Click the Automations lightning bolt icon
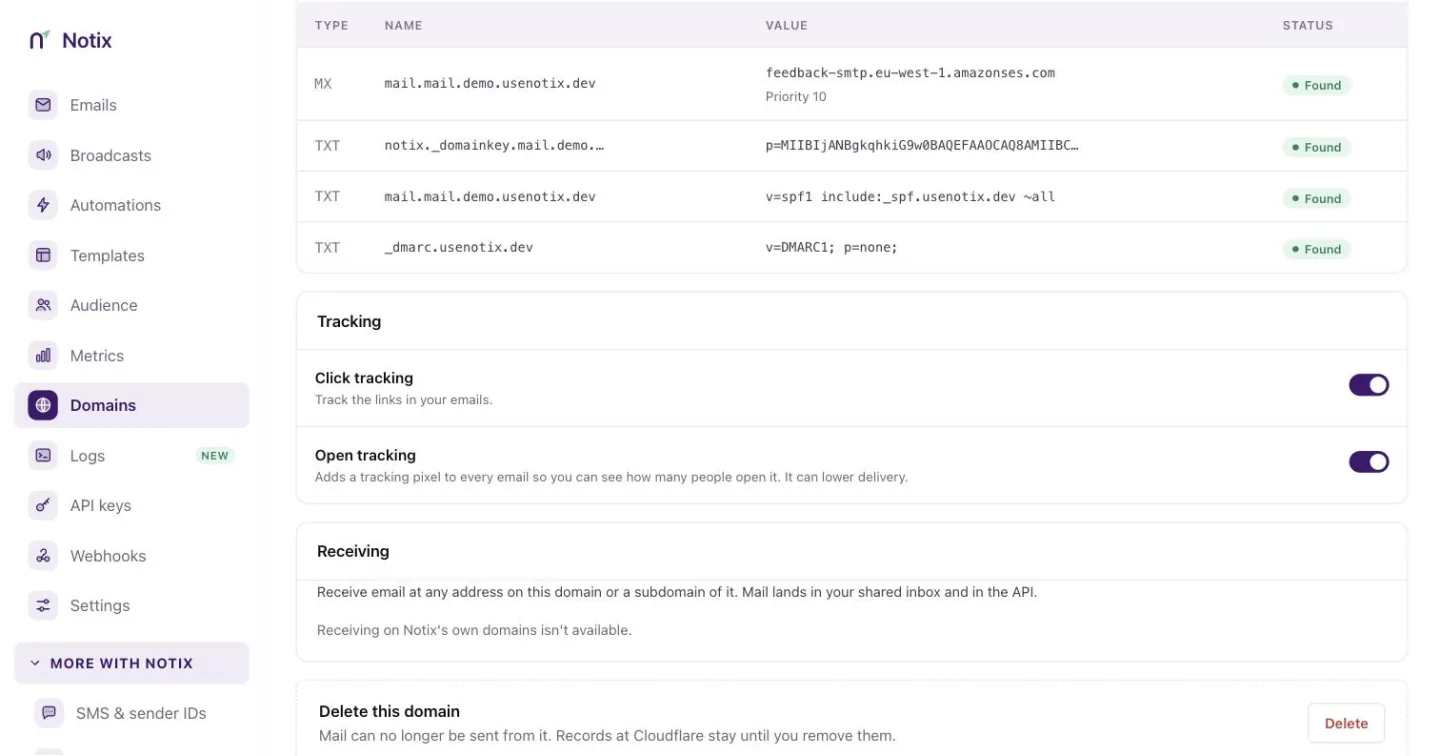This screenshot has height=756, width=1440. tap(43, 205)
